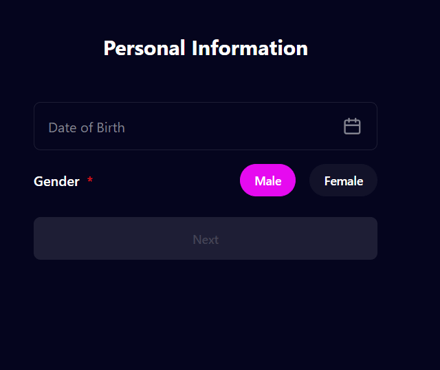This screenshot has width=440, height=370.
Task: Click the Gender label text
Action: [57, 181]
